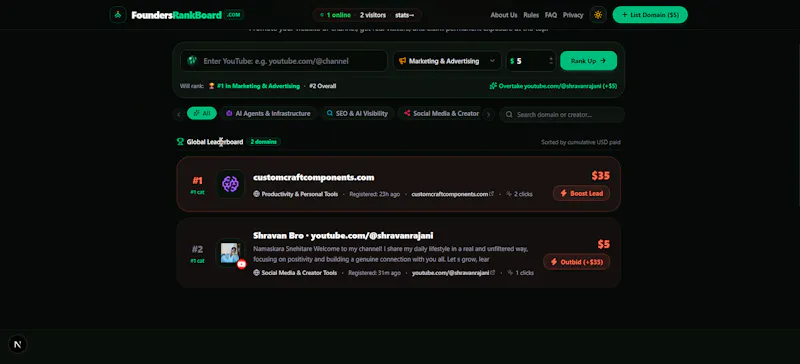Click the Shravan Bro channel avatar thumbnail
Screen dimensions: 800x364
[230, 253]
